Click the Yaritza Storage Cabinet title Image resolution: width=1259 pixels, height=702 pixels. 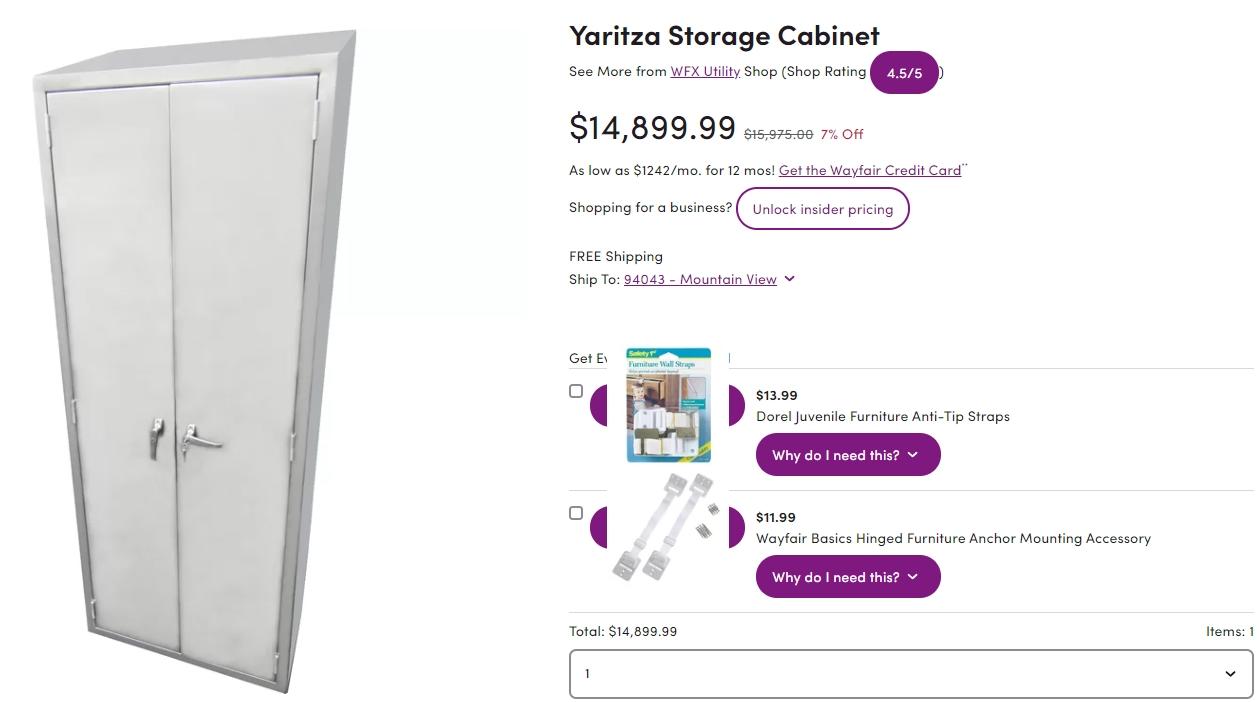(x=723, y=35)
